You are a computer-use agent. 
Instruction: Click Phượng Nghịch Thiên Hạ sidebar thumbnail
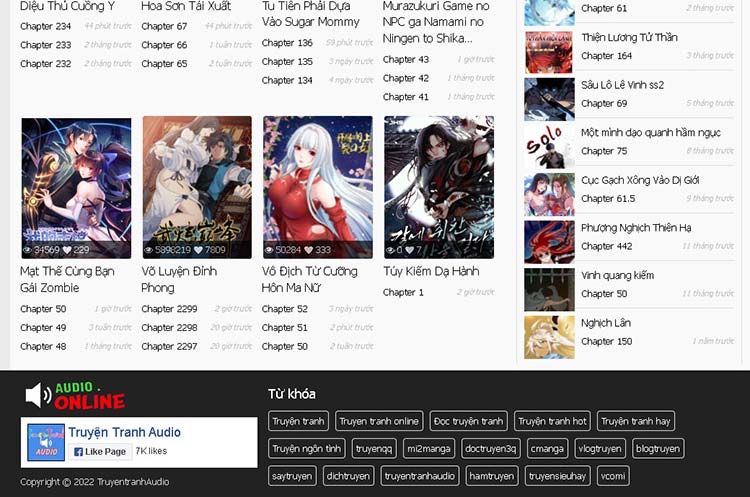coord(549,242)
